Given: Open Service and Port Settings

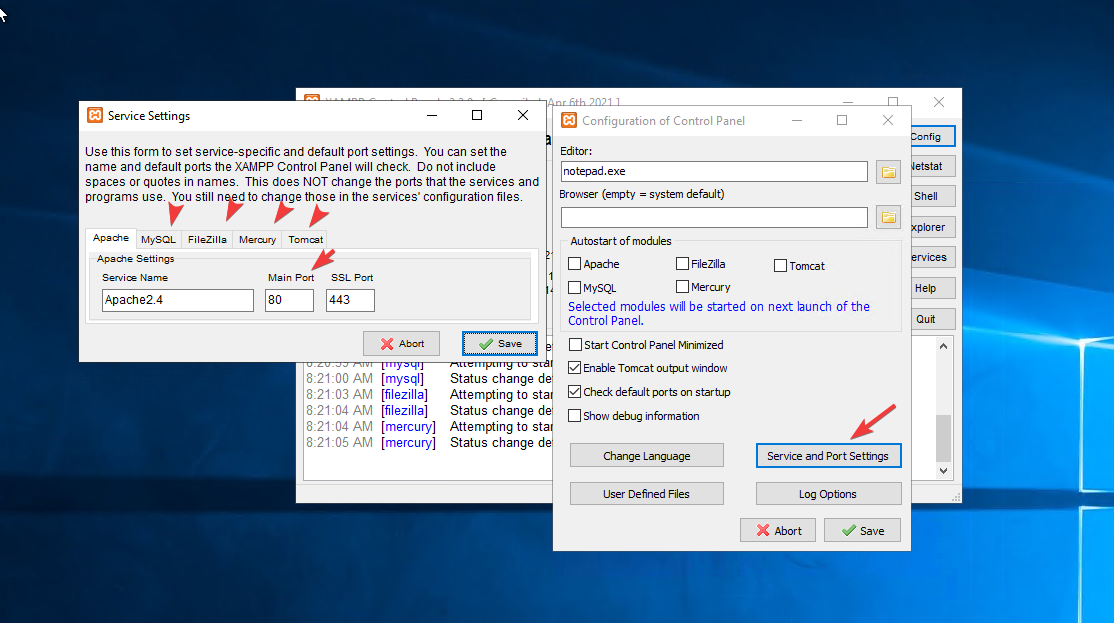Looking at the screenshot, I should click(828, 456).
